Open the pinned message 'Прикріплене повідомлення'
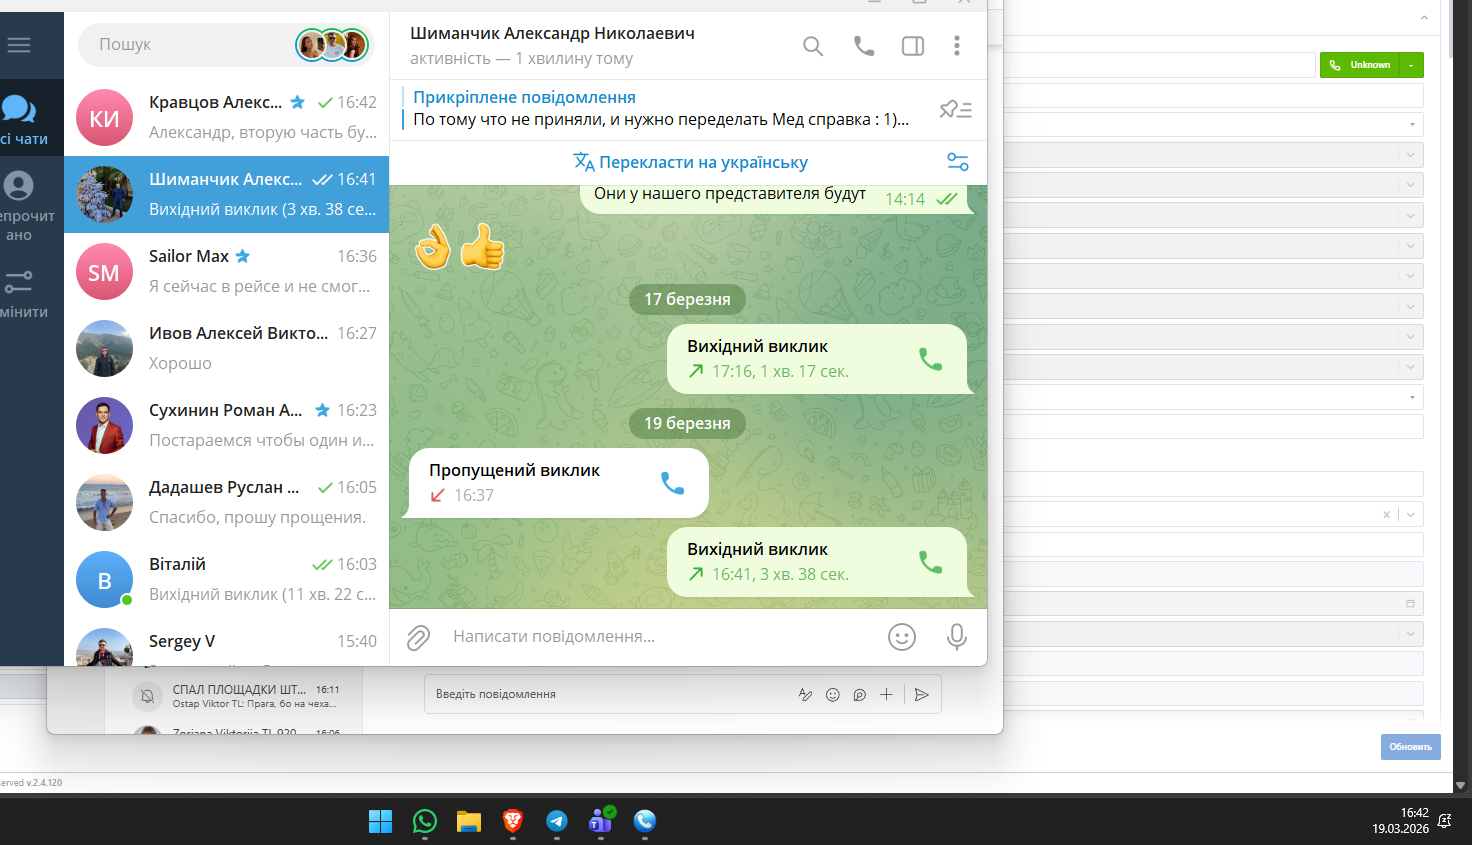The height and width of the screenshot is (845, 1472). pyautogui.click(x=660, y=109)
